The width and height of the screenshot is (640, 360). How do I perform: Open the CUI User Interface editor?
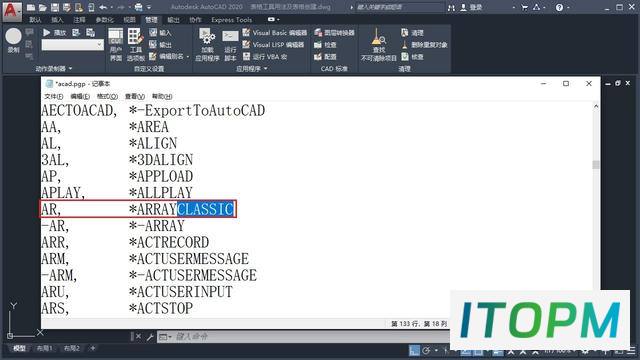pos(116,45)
